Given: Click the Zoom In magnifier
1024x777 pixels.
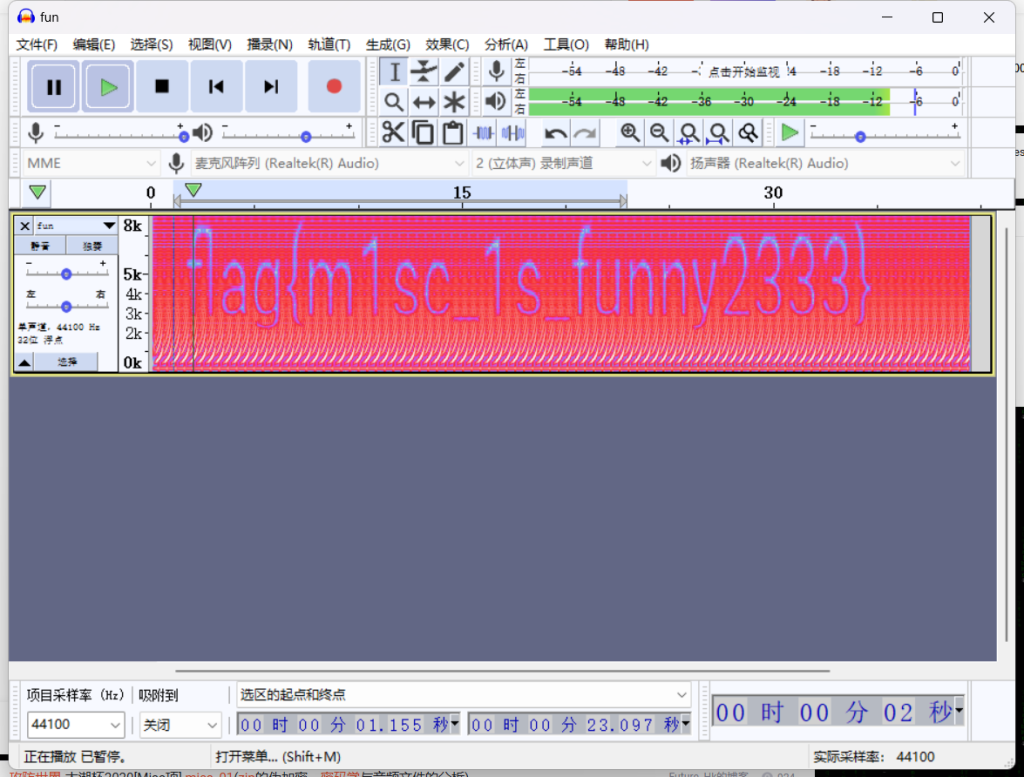Looking at the screenshot, I should pos(629,133).
